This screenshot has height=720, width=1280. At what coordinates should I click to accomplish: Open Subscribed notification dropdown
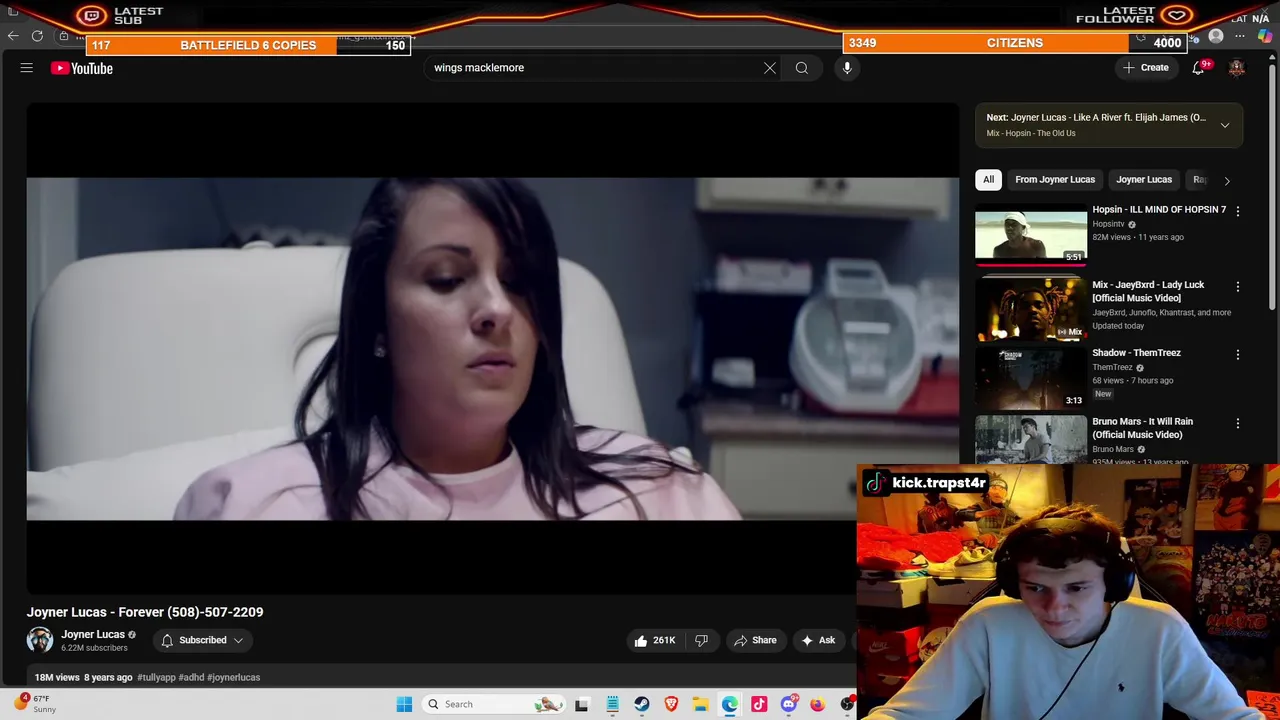coord(202,640)
